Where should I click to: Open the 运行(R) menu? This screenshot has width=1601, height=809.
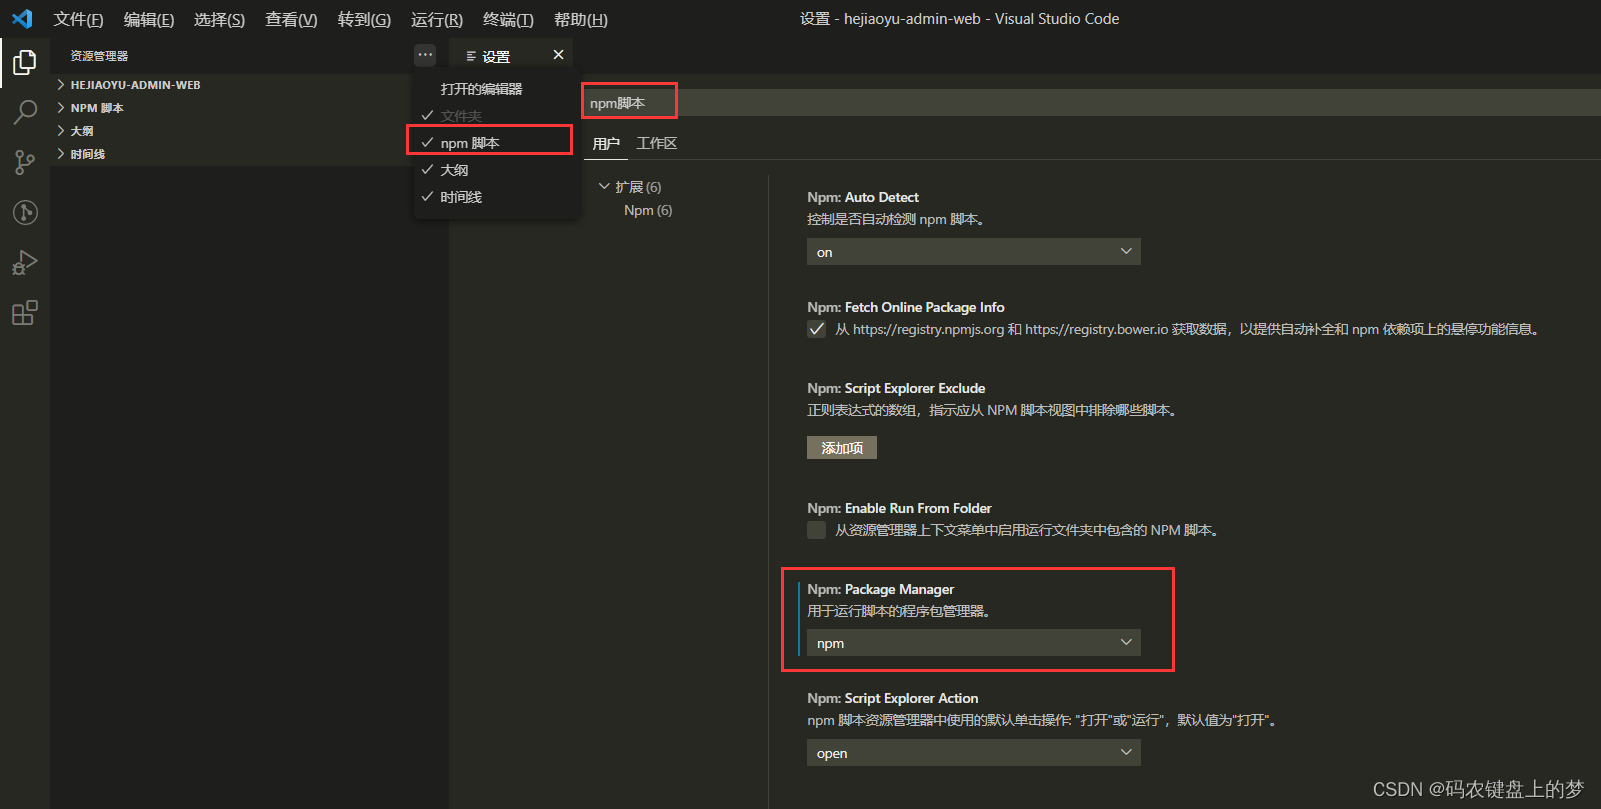point(437,19)
